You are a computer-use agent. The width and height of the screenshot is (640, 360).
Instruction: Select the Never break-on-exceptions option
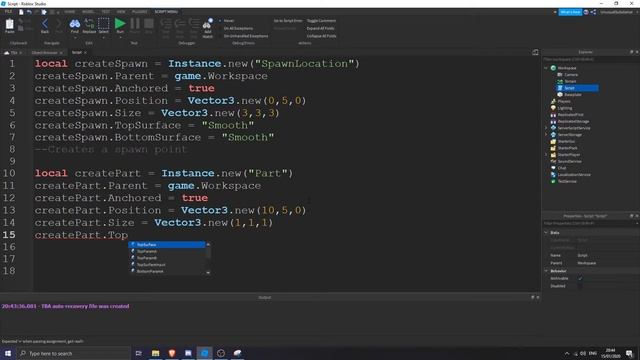tap(227, 21)
